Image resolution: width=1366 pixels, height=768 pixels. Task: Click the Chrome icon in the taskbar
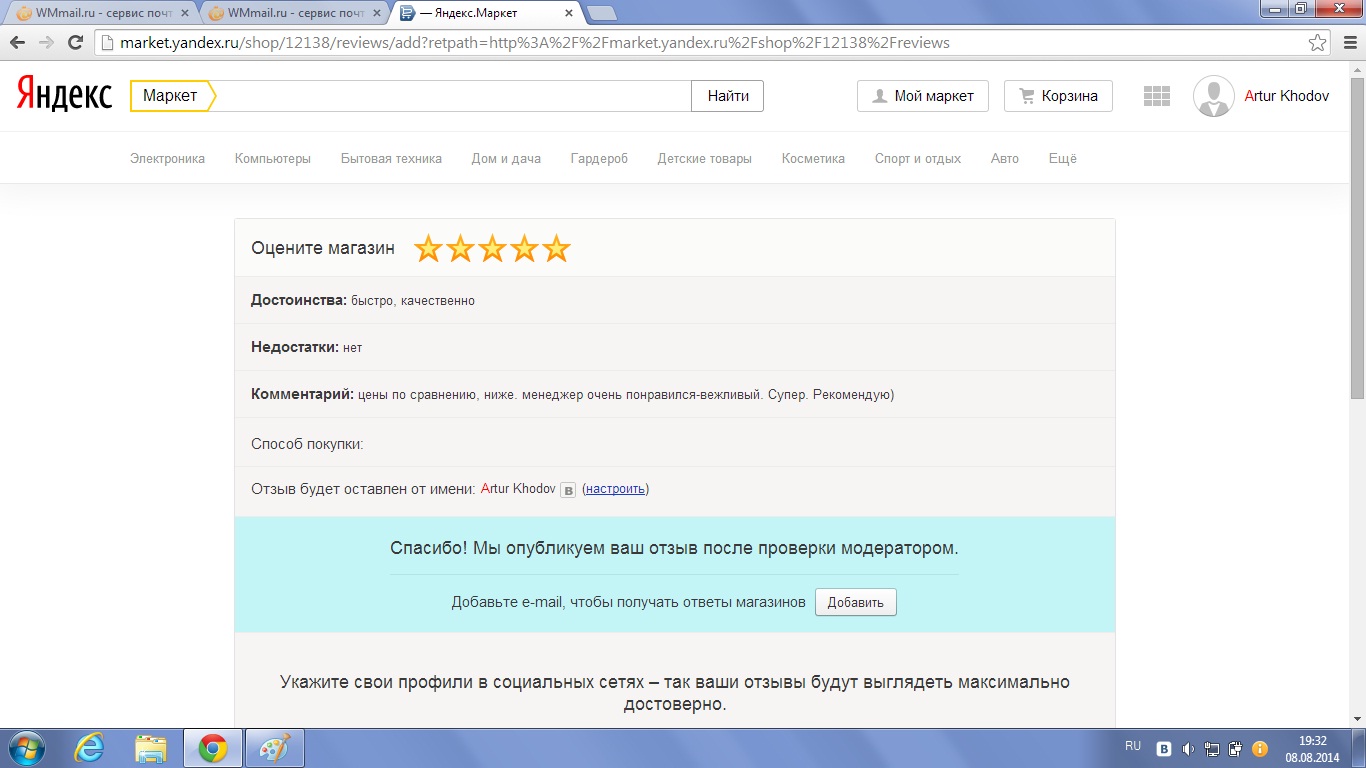(212, 748)
